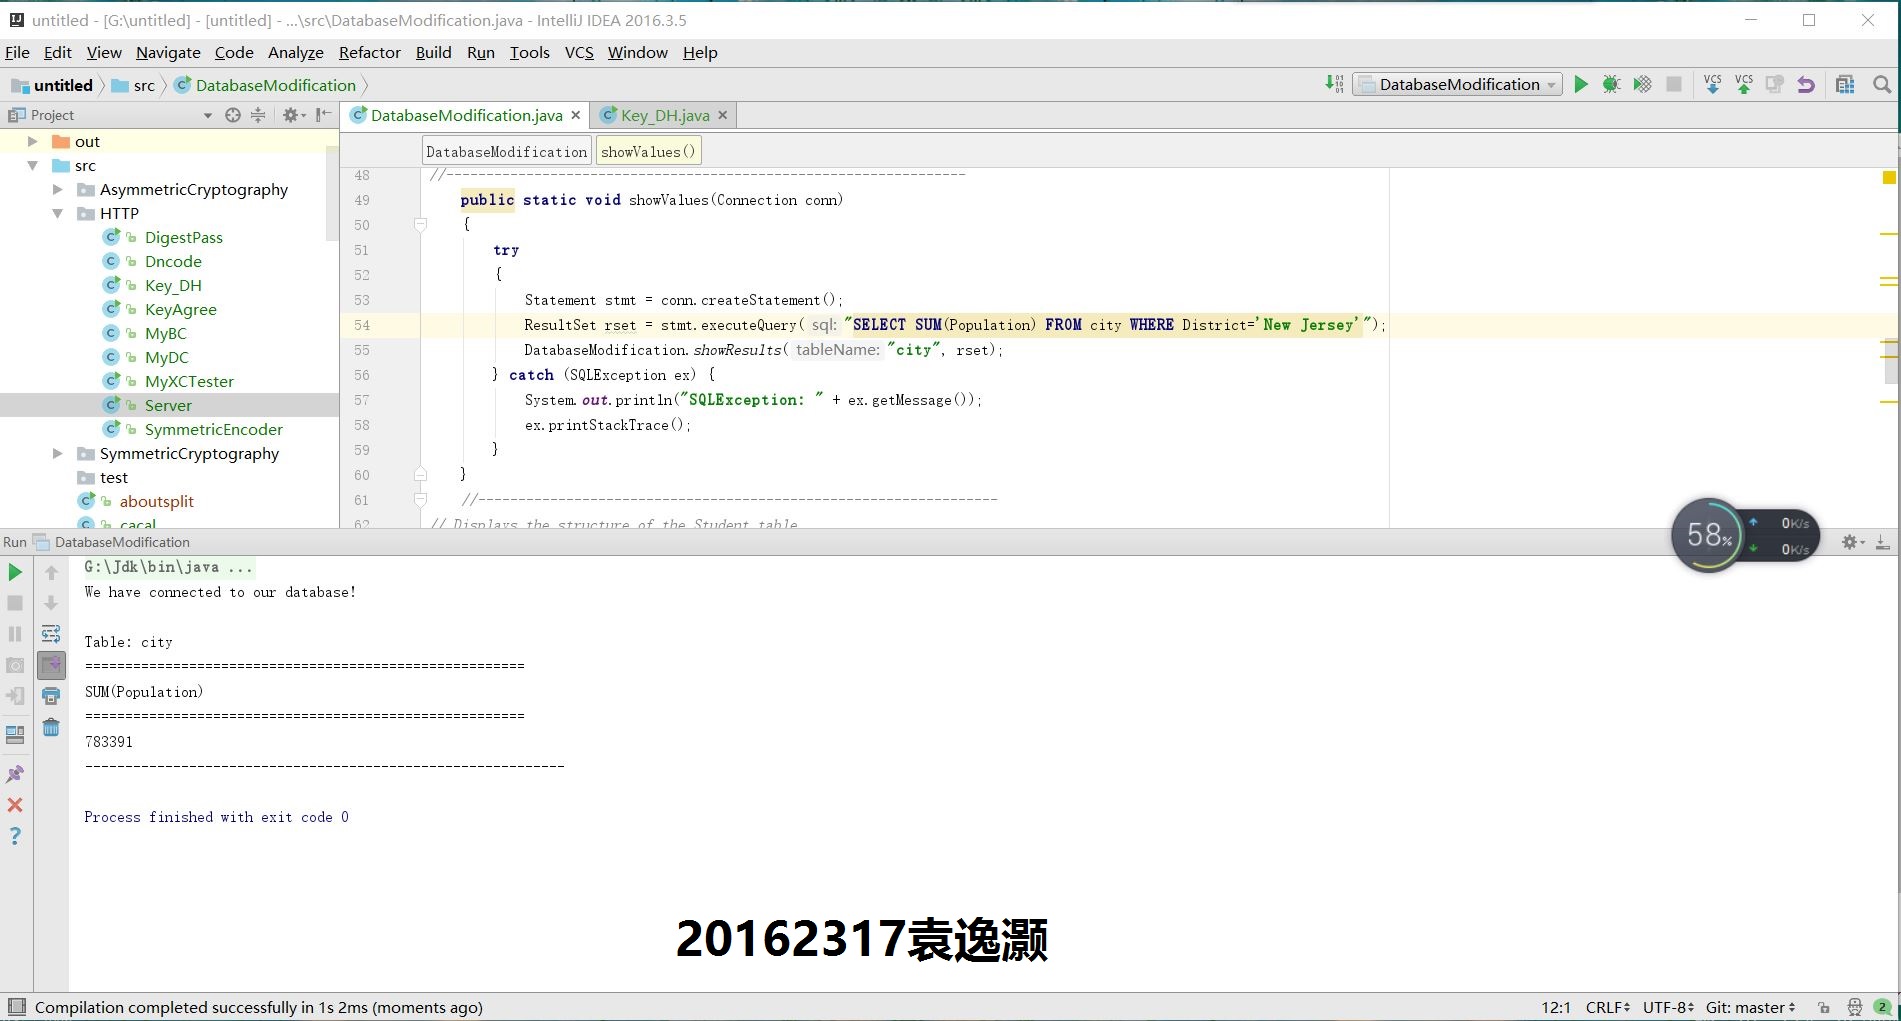This screenshot has height=1021, width=1901.
Task: Open notifications event log icon with badge 2
Action: tap(1883, 1007)
